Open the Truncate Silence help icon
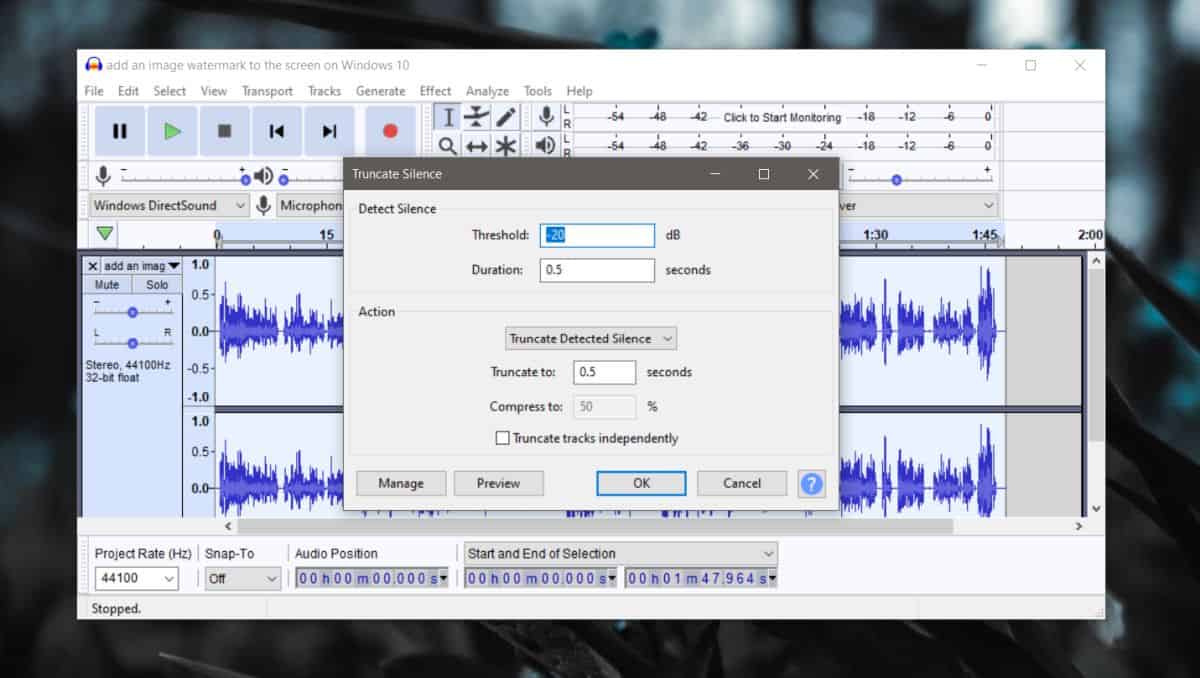 (811, 483)
